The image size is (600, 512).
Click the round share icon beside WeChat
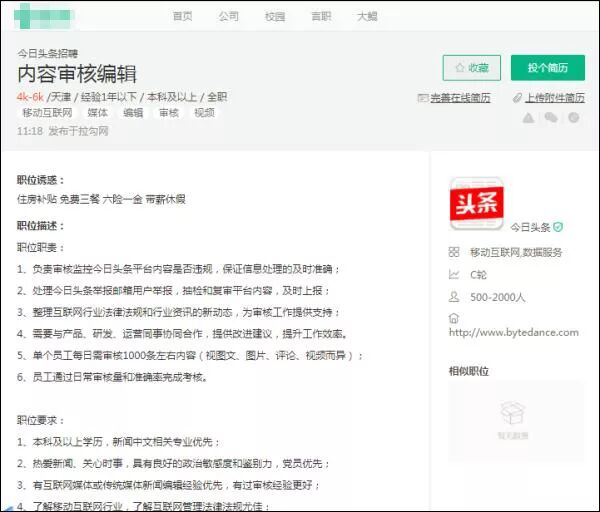pos(573,118)
